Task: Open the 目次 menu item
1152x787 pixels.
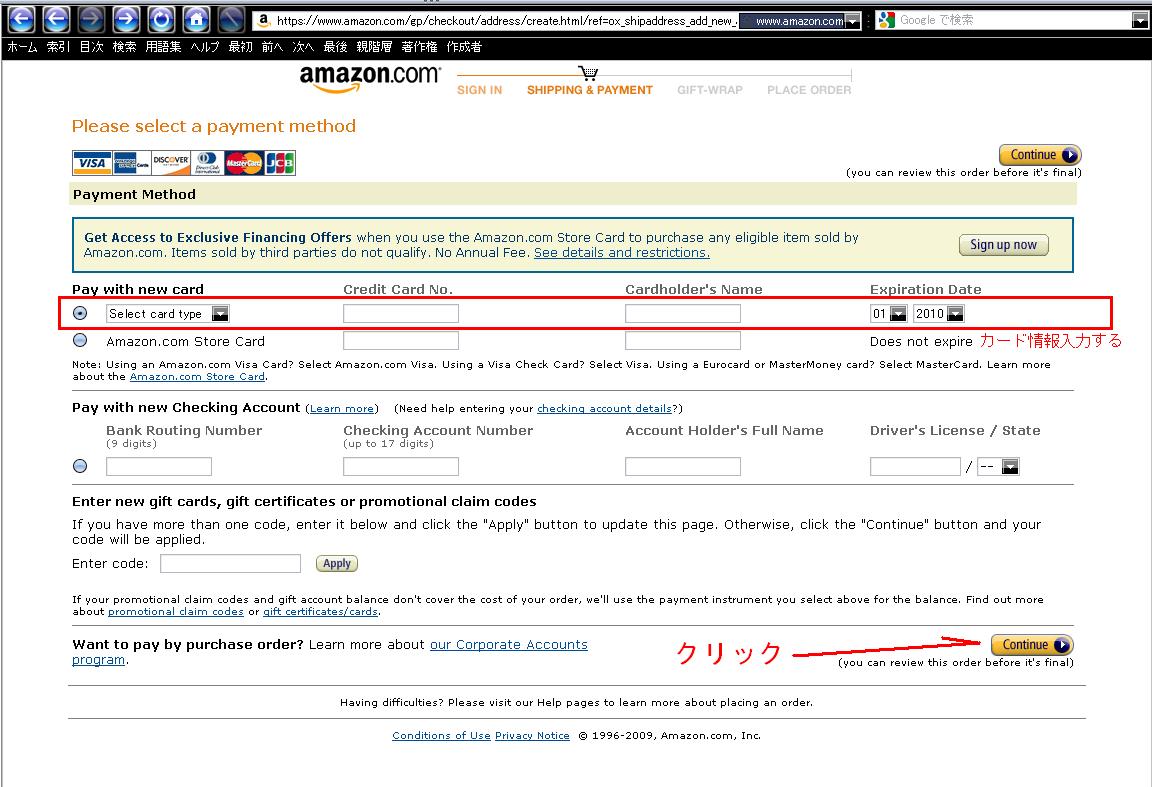Action: tap(91, 47)
